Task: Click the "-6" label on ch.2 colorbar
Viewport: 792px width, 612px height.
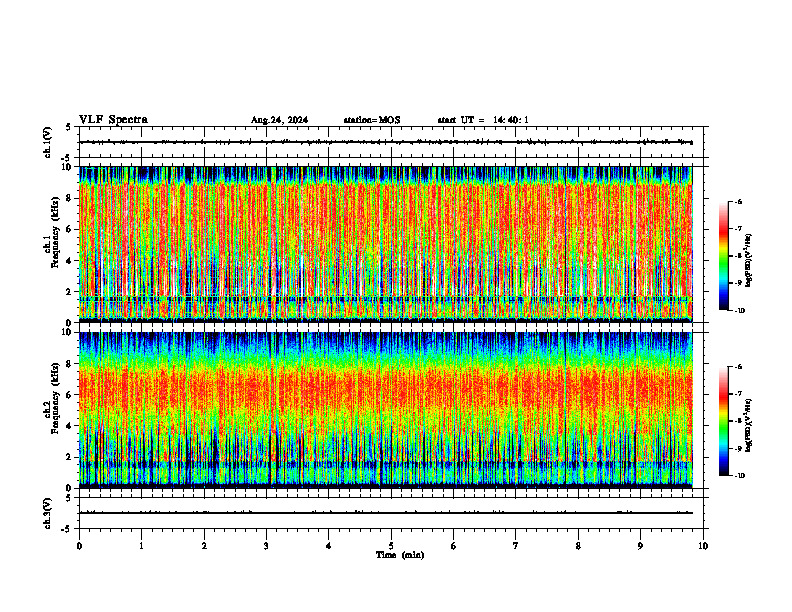Action: tap(738, 367)
